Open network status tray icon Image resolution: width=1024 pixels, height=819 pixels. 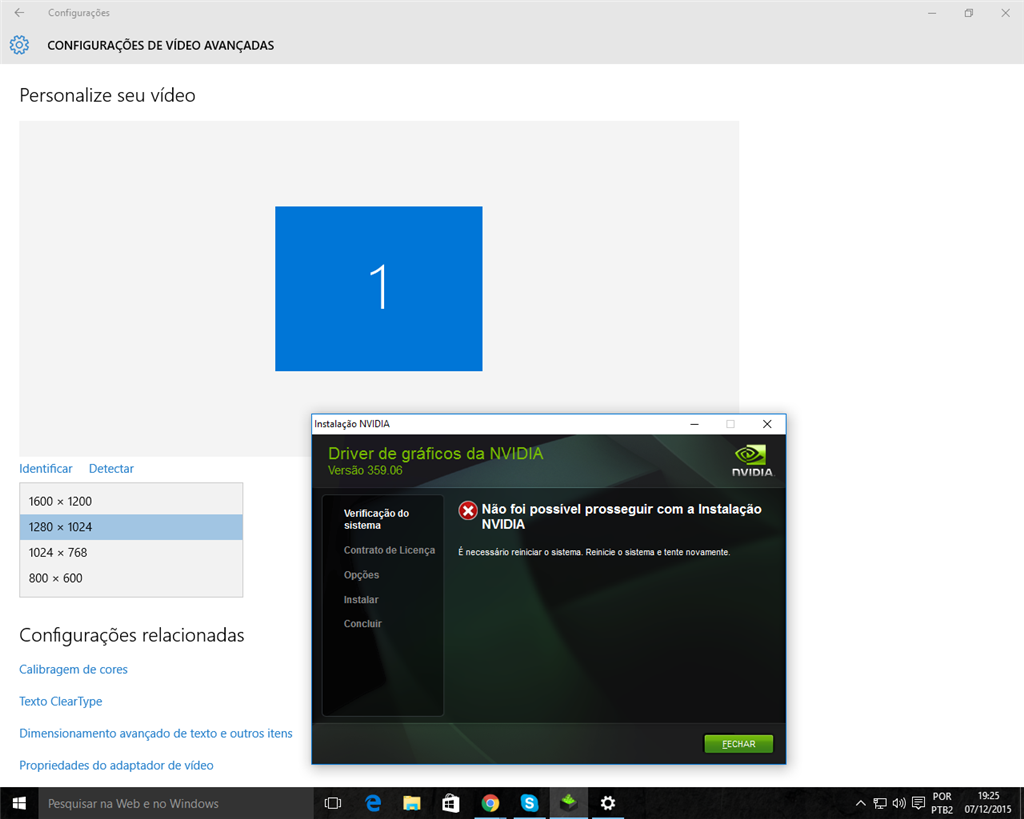pos(880,803)
